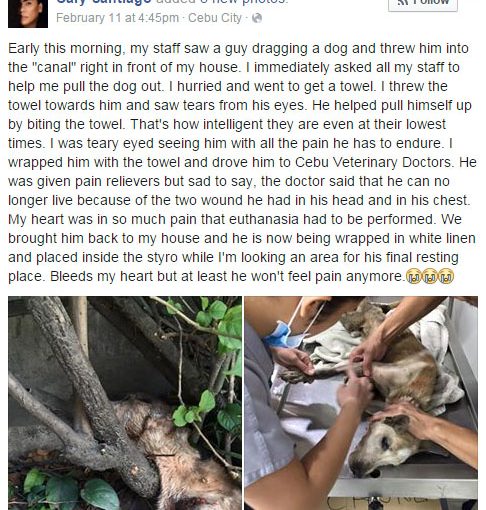This screenshot has height=510, width=486.
Task: Open the February 11 timestamp link
Action: click(x=117, y=18)
